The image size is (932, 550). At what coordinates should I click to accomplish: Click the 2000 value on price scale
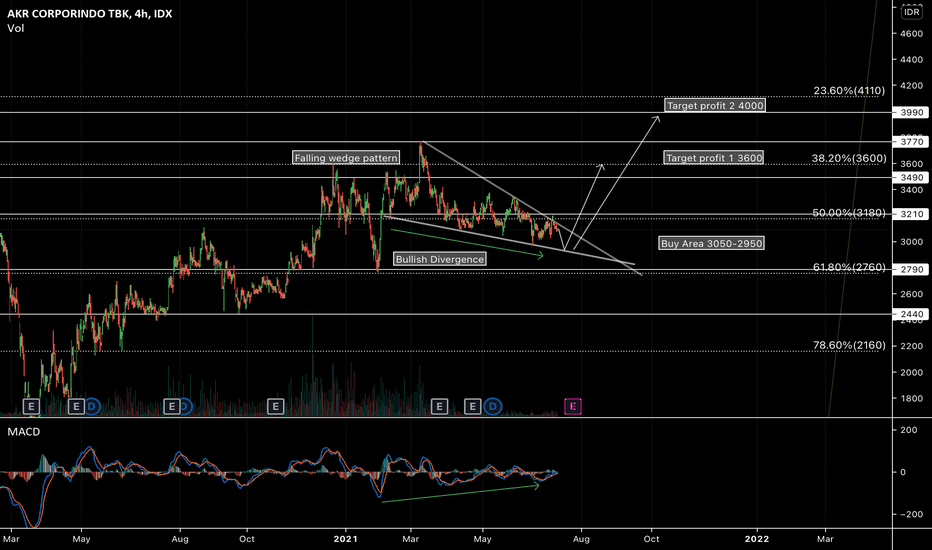point(912,372)
